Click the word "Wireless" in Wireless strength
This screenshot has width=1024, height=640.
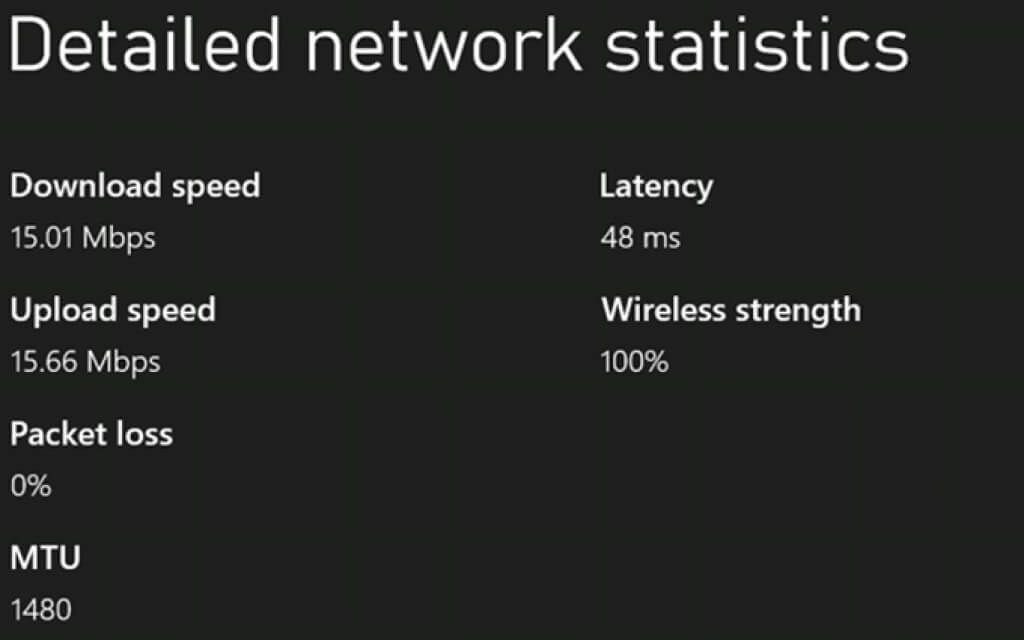click(x=663, y=310)
